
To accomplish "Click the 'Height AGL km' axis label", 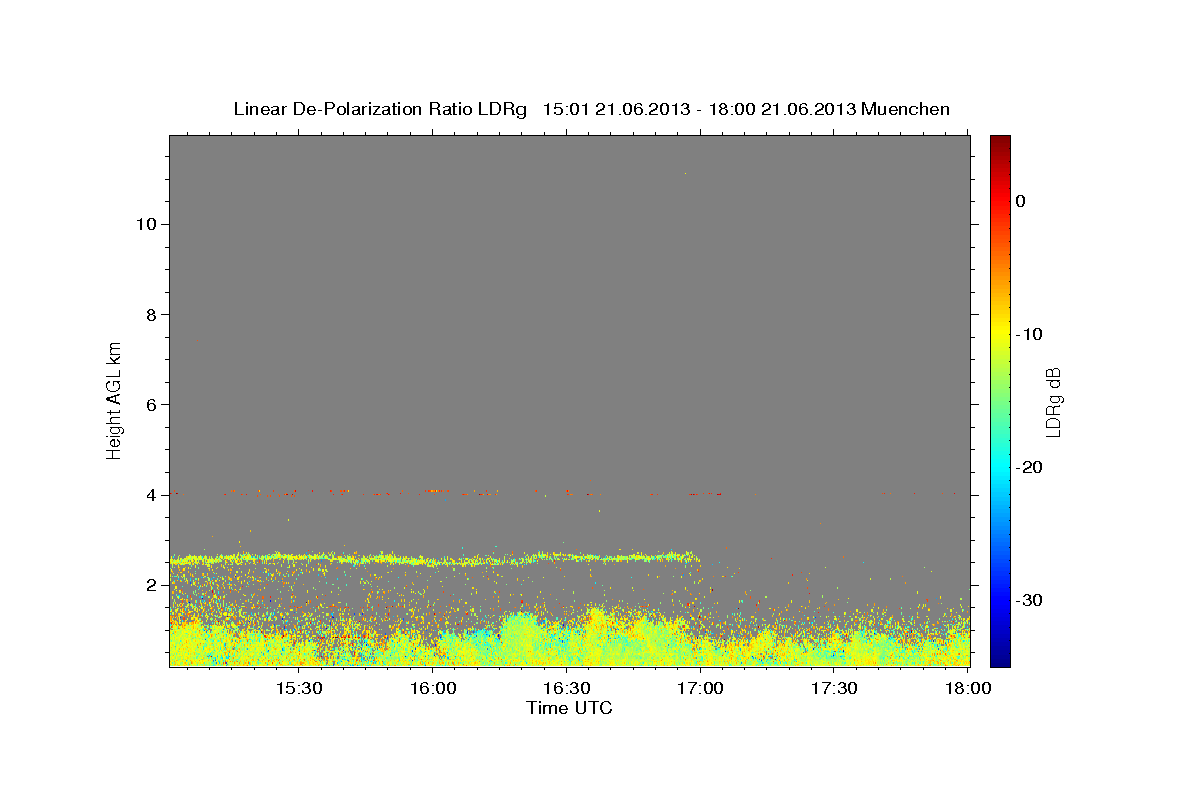I will (x=114, y=400).
